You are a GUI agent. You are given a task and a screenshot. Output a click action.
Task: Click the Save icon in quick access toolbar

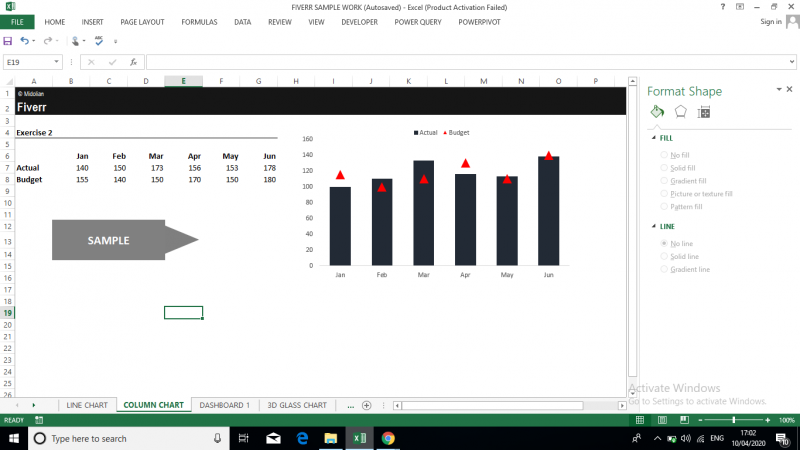[8, 41]
